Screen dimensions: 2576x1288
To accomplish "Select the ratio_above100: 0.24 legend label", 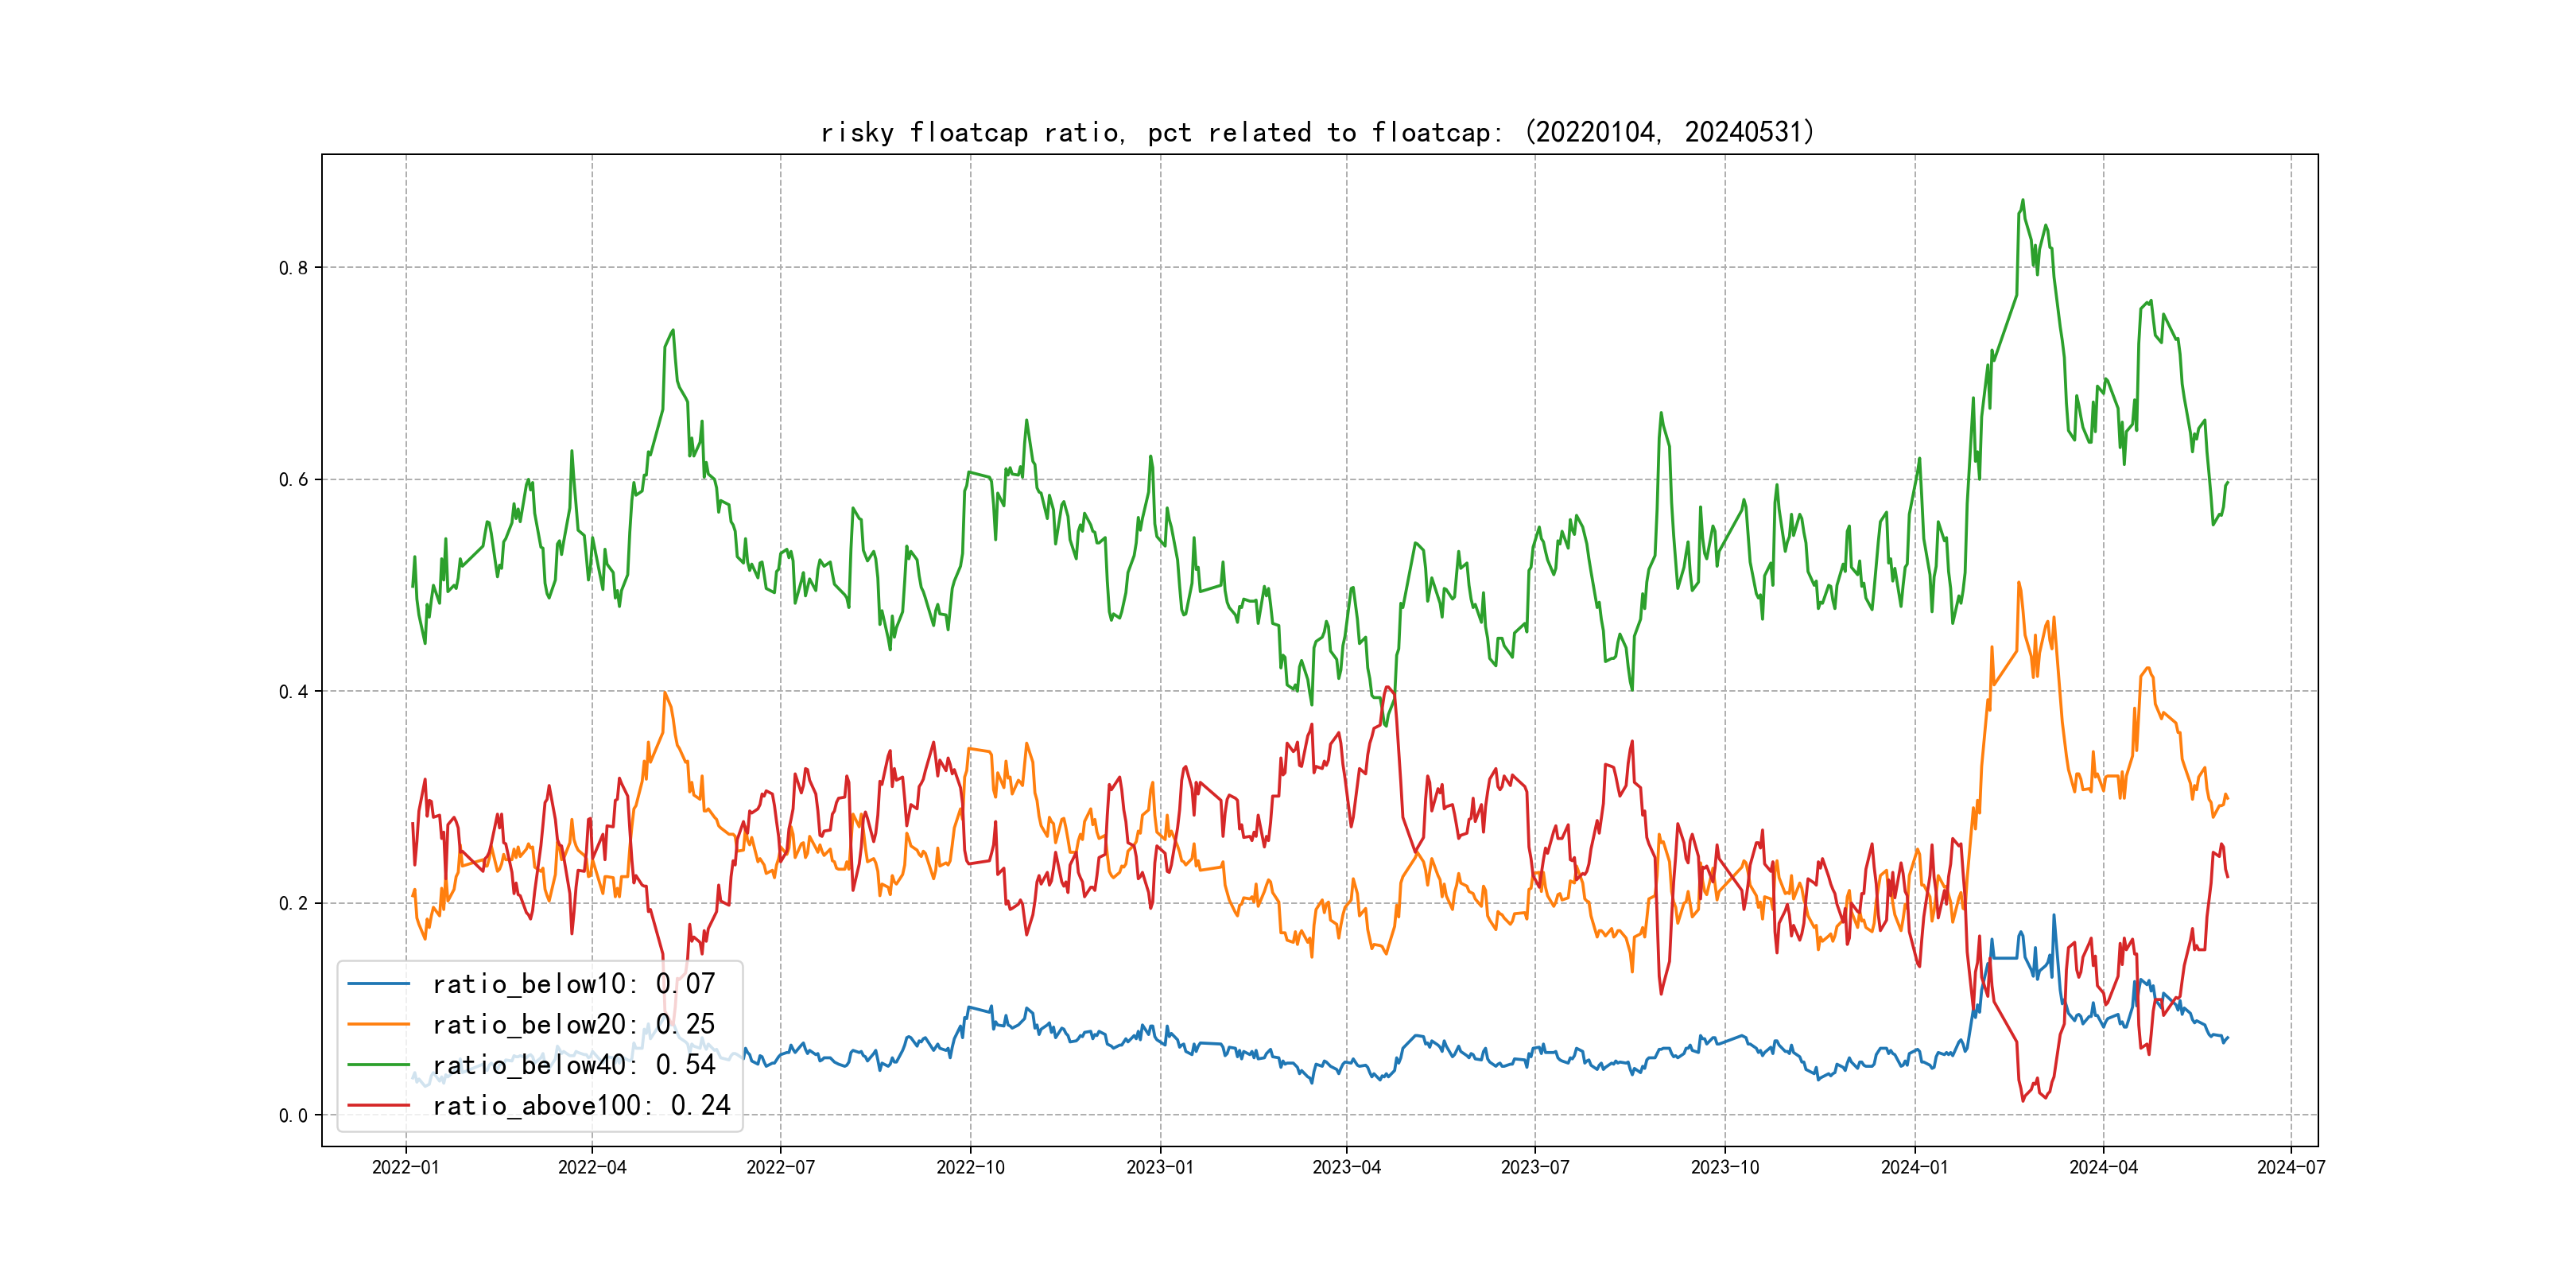I will pyautogui.click(x=581, y=1105).
